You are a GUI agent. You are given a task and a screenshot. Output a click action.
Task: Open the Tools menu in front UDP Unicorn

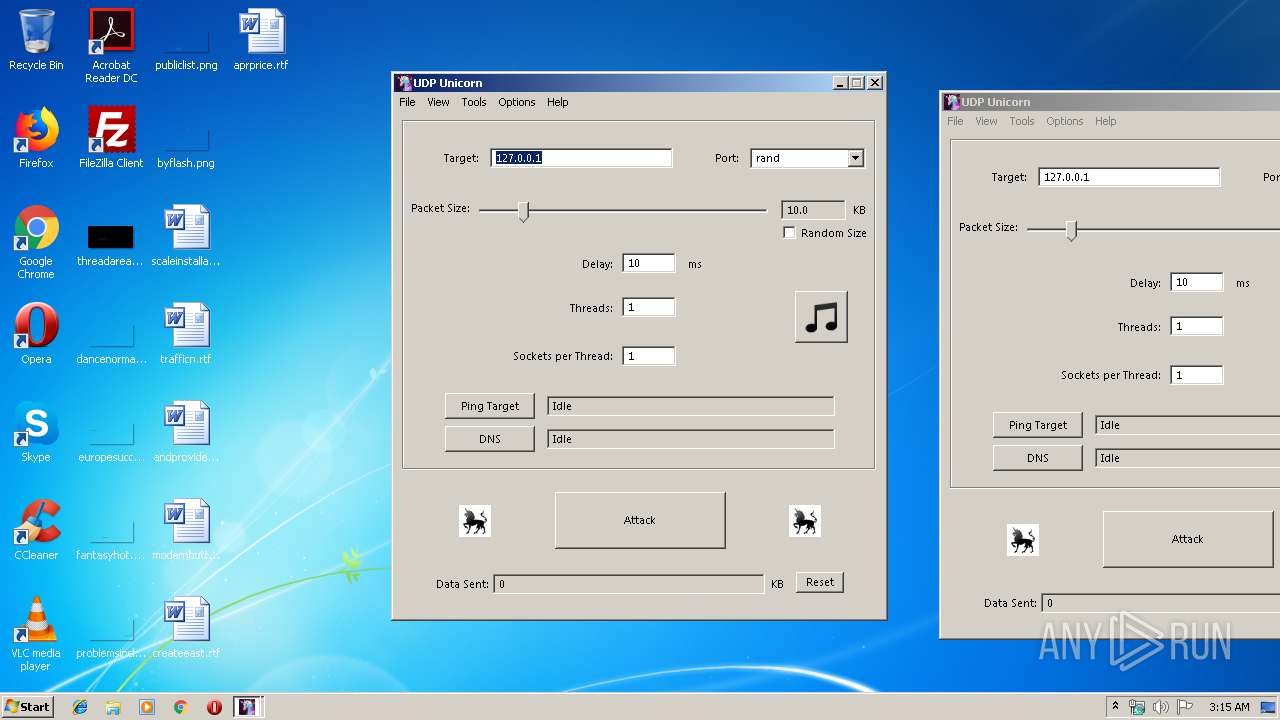pos(474,102)
